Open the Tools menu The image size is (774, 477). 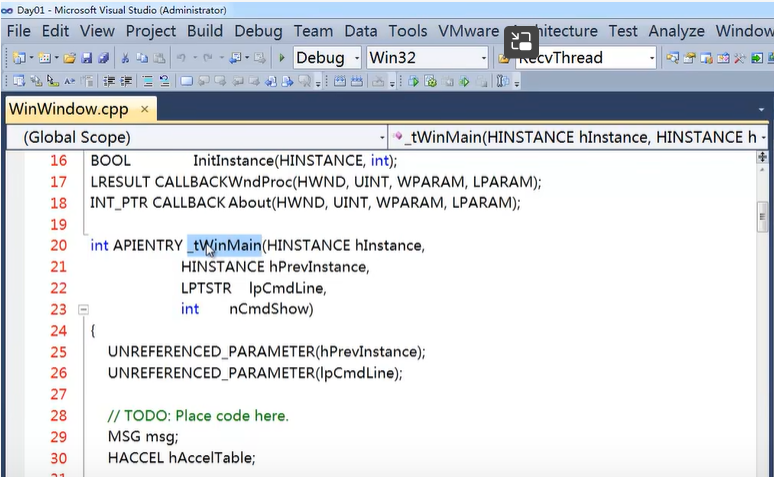[408, 31]
